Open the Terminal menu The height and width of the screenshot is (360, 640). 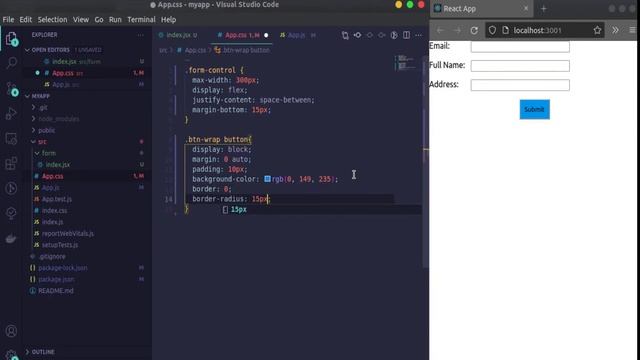click(x=141, y=20)
